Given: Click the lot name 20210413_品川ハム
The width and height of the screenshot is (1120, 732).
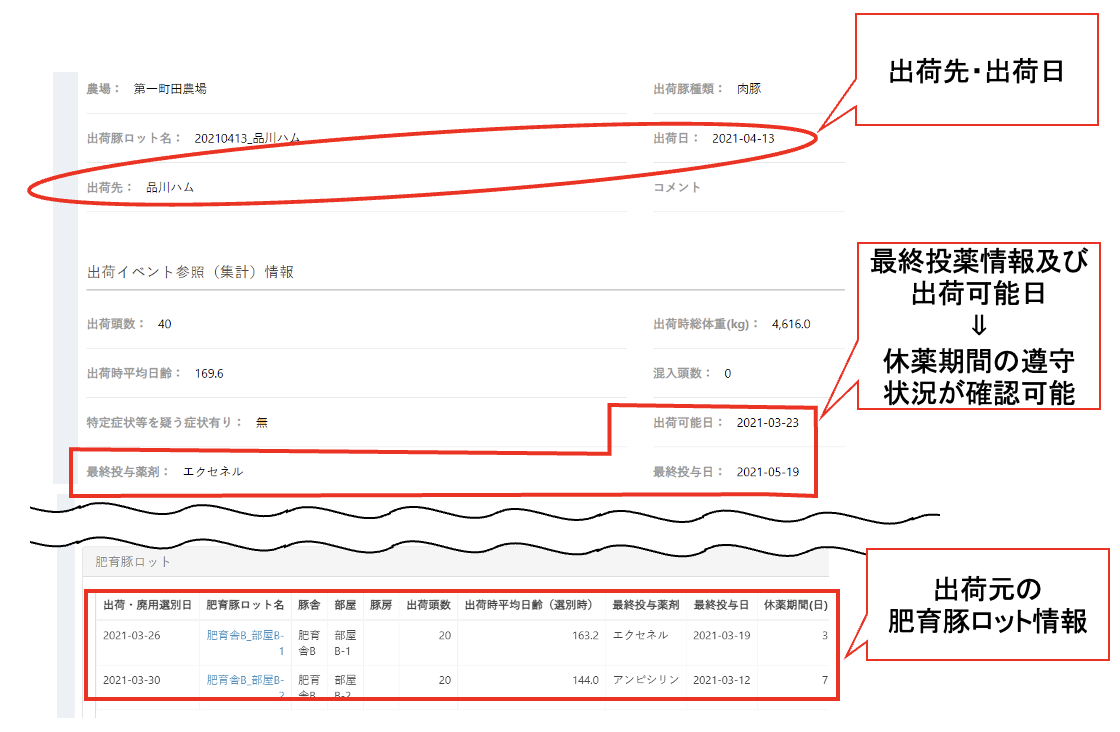Looking at the screenshot, I should click(x=247, y=138).
